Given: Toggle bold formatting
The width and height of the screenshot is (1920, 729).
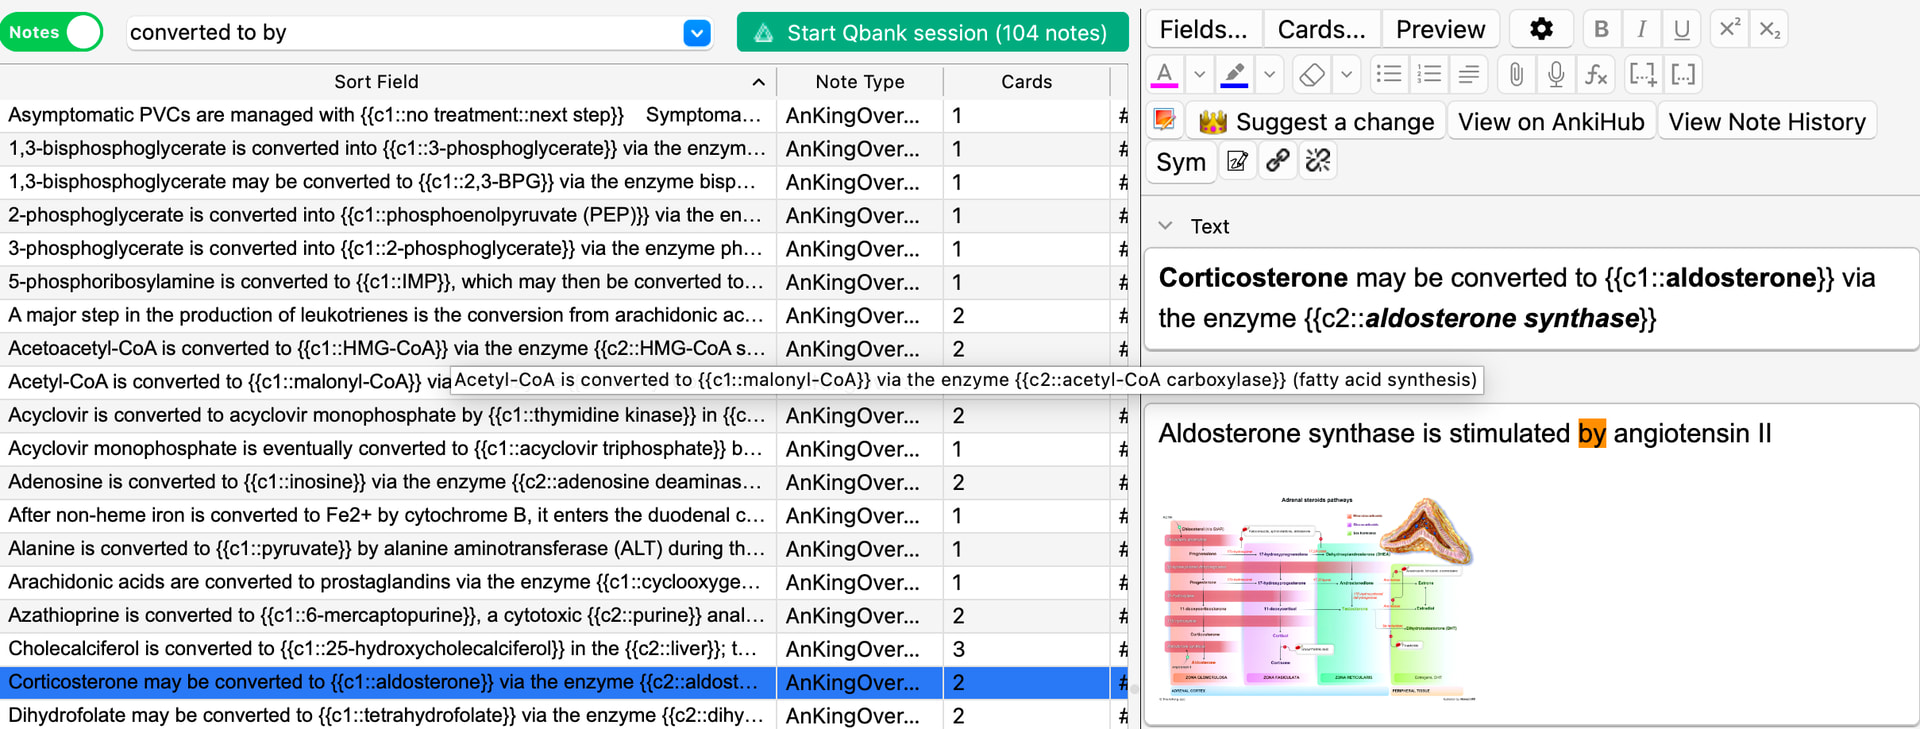Looking at the screenshot, I should click(x=1601, y=29).
